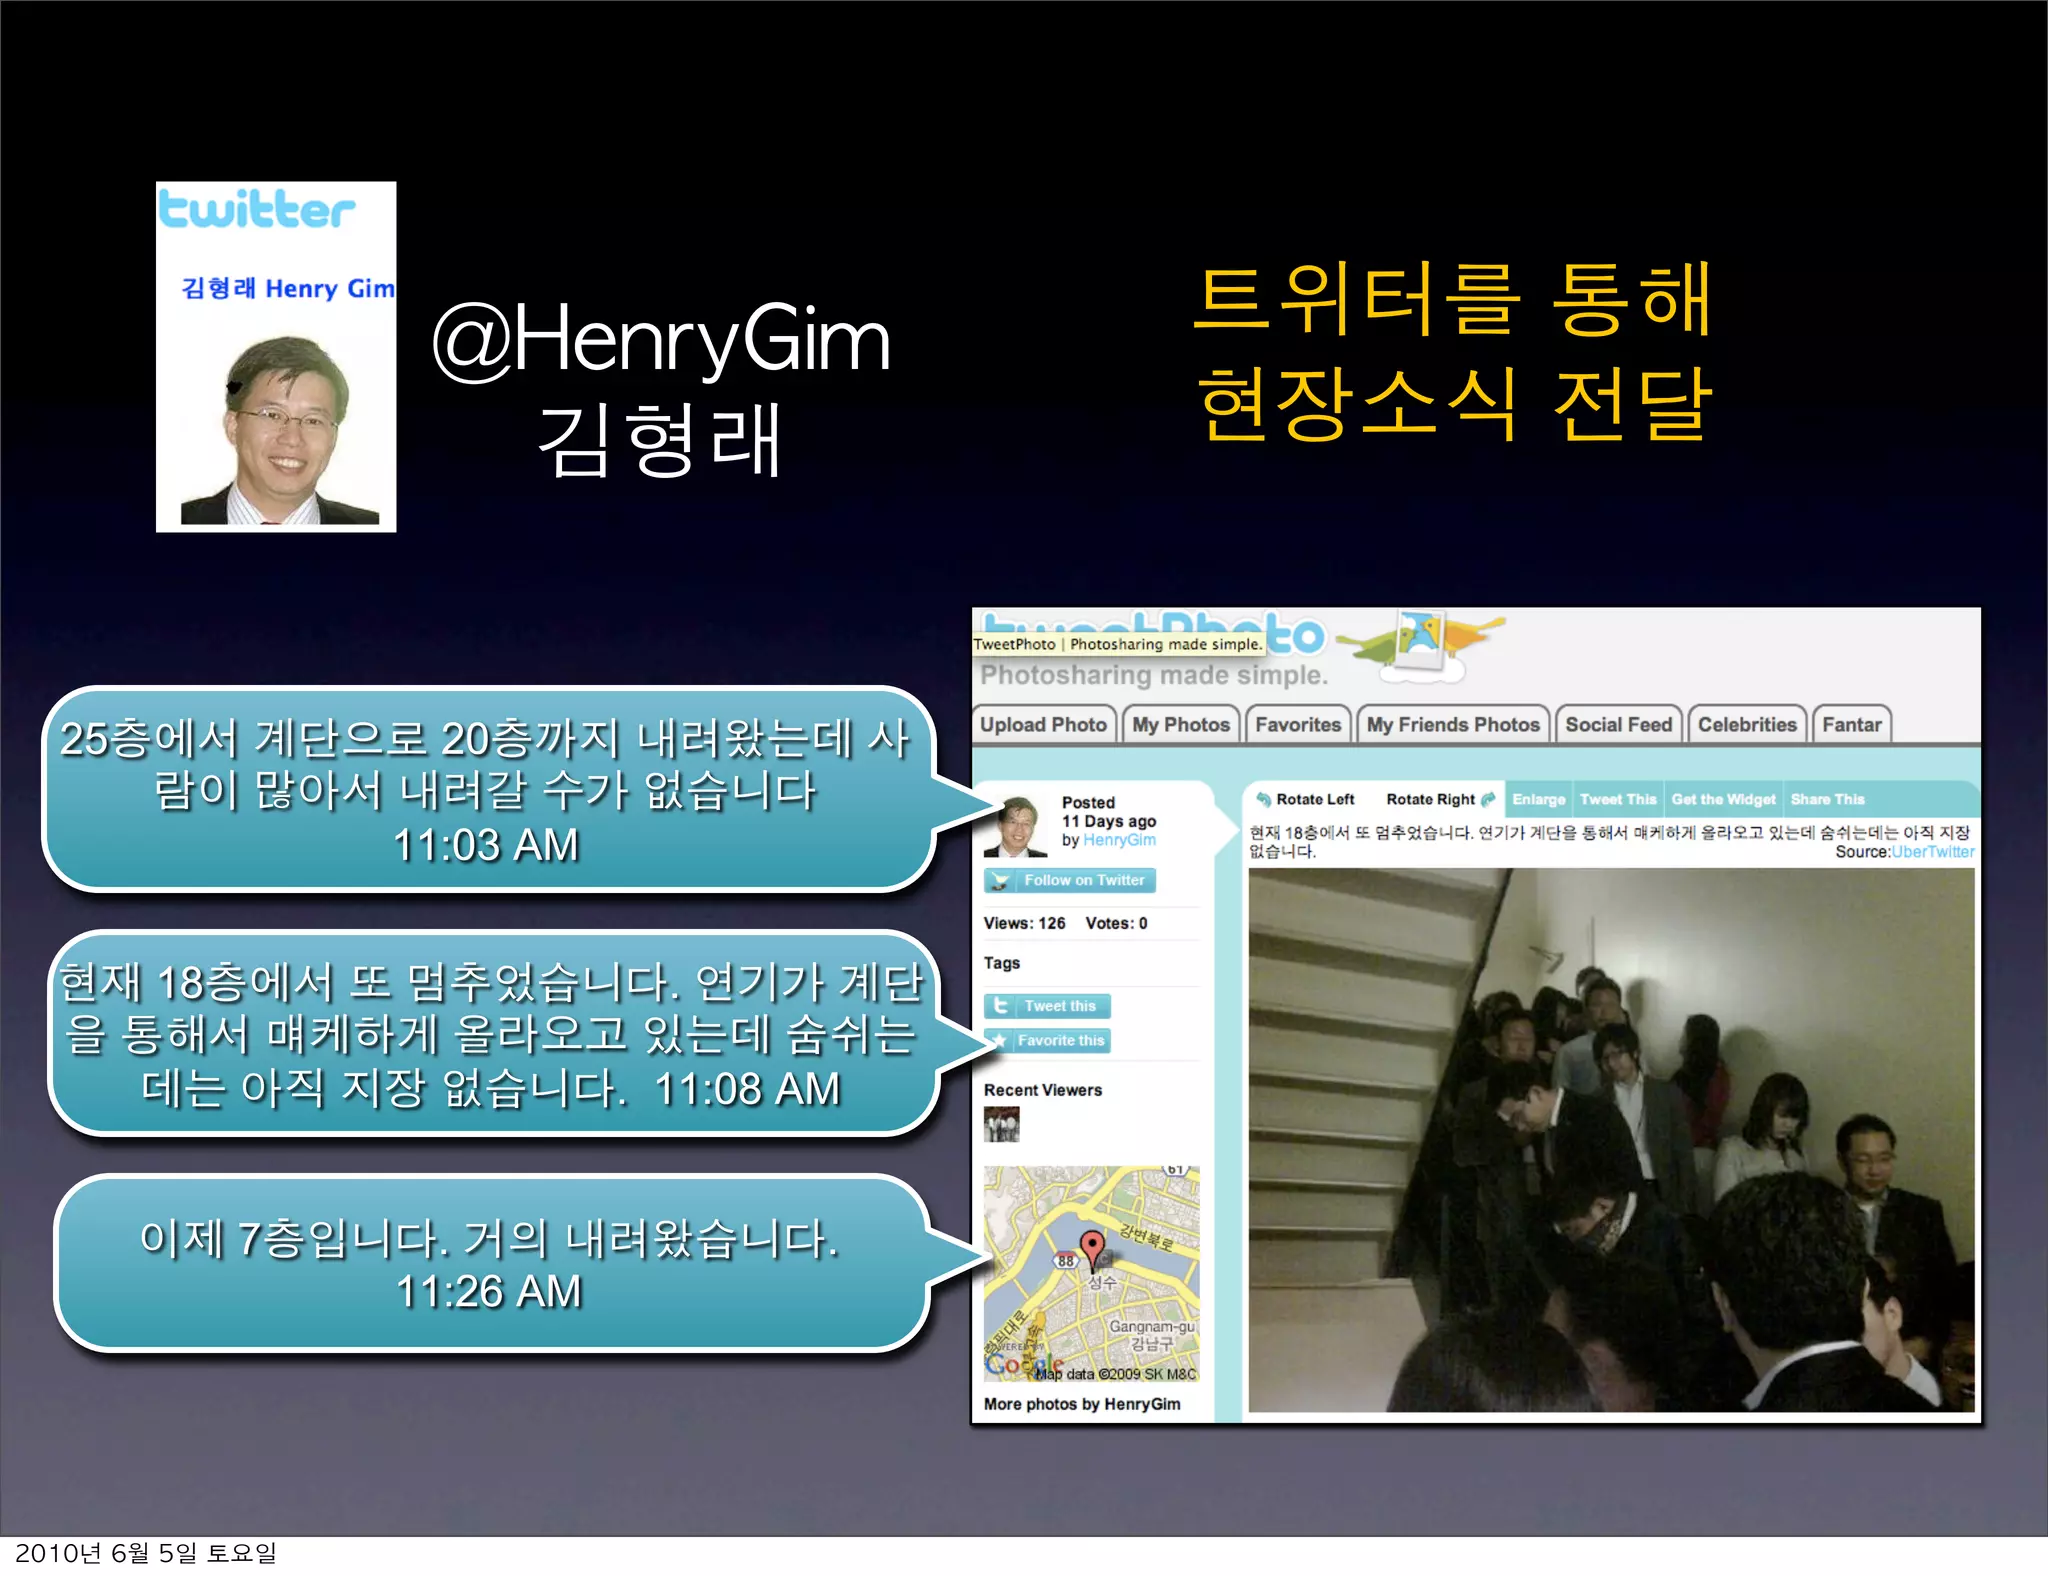Click the bird icon on Follow on Twitter
Viewport: 2048px width, 1576px height.
click(x=1000, y=881)
